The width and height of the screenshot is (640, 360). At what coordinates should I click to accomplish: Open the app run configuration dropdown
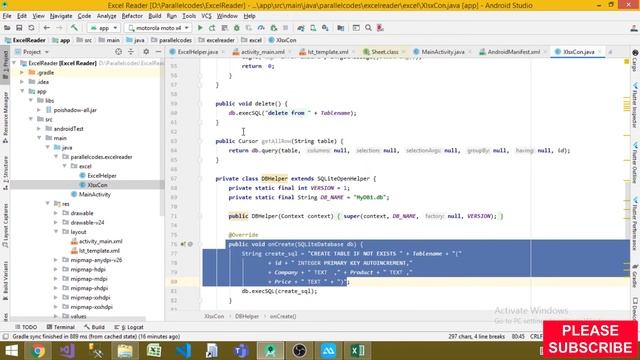click(104, 28)
